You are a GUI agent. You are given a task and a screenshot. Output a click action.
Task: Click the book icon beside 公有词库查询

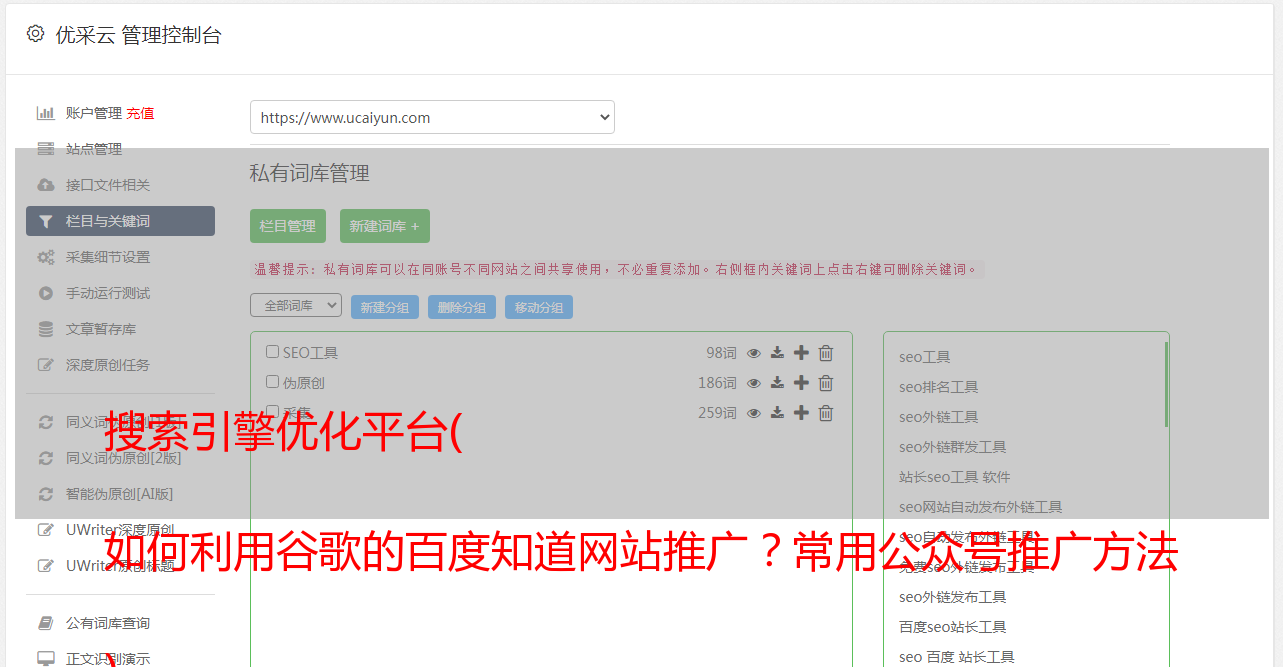click(46, 623)
